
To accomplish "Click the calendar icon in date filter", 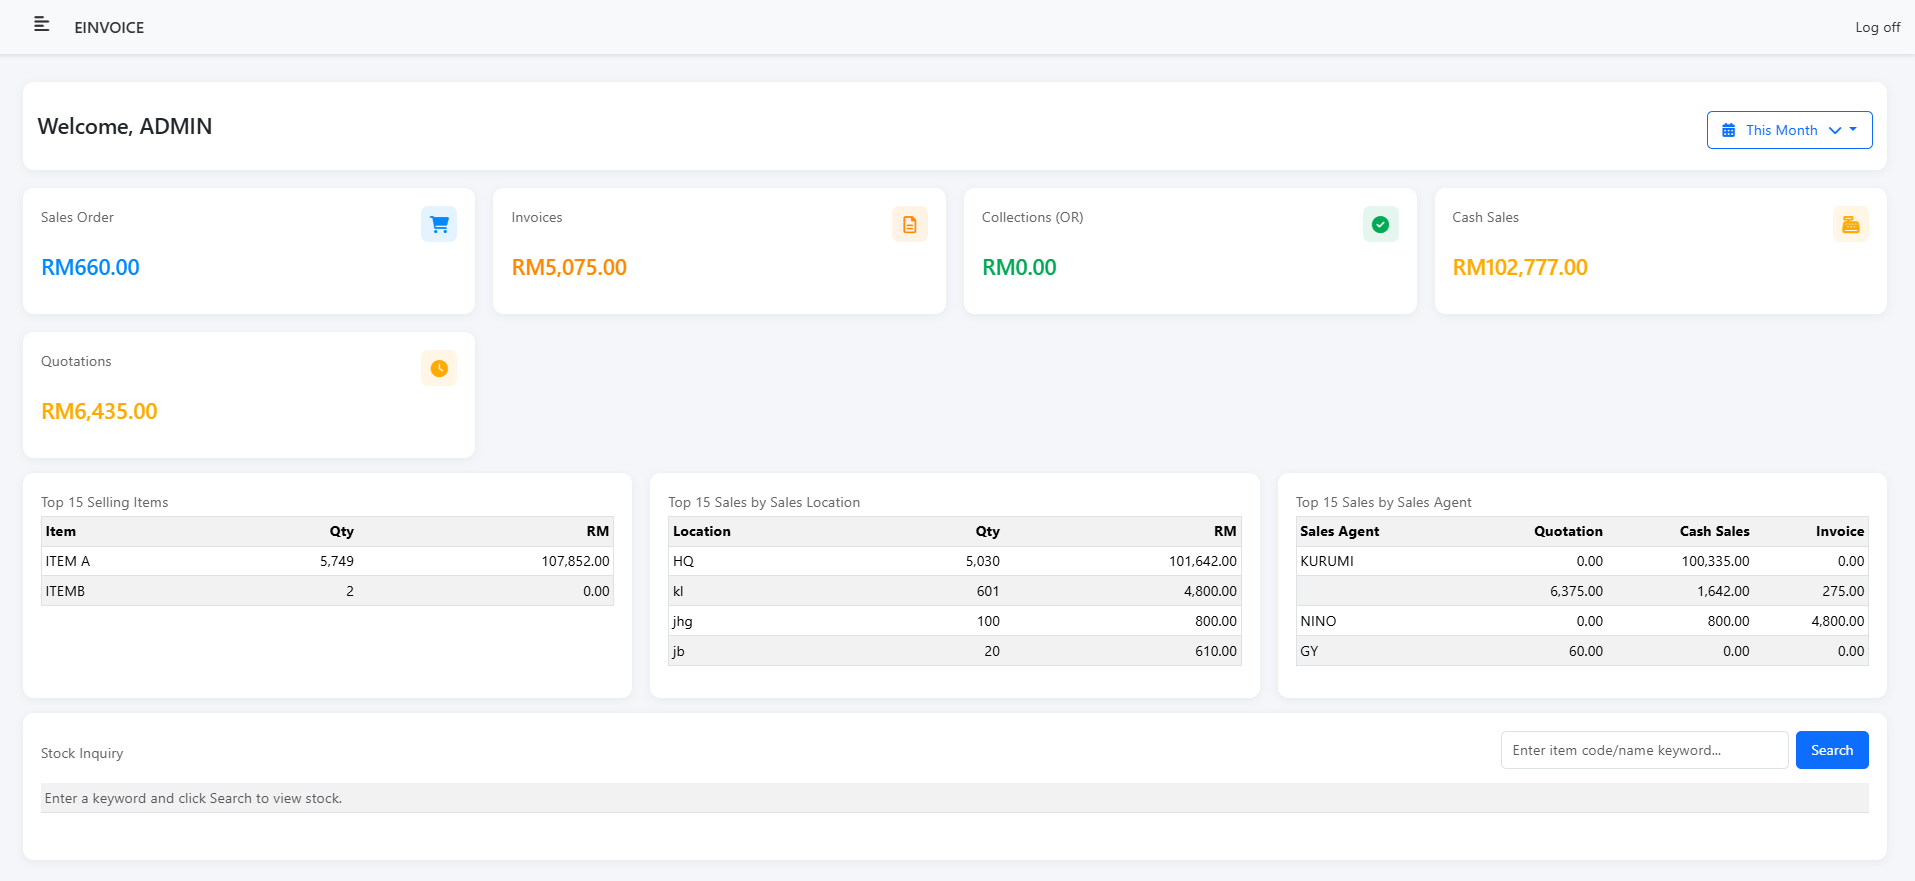I will pos(1728,130).
